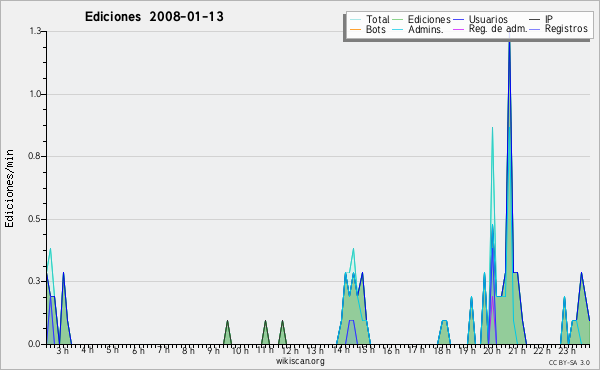Click the Usuarios legend label
The height and width of the screenshot is (370, 600).
(488, 20)
